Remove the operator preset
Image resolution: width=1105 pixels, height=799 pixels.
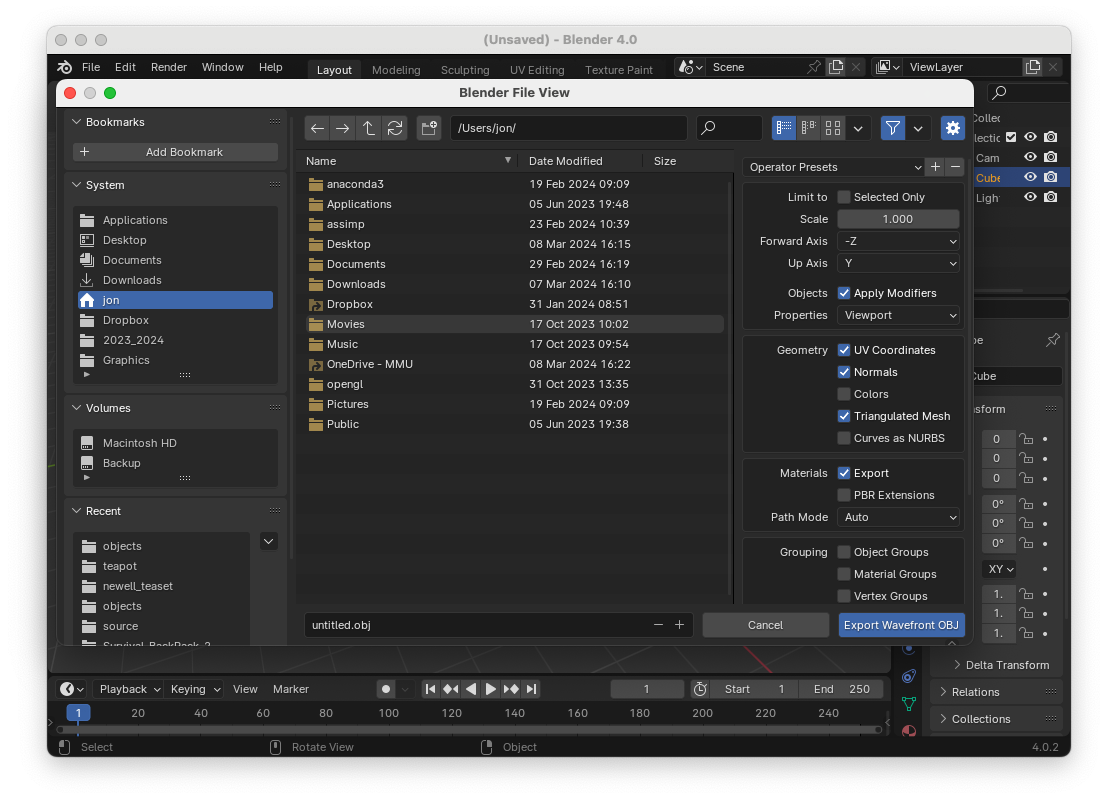pos(955,167)
